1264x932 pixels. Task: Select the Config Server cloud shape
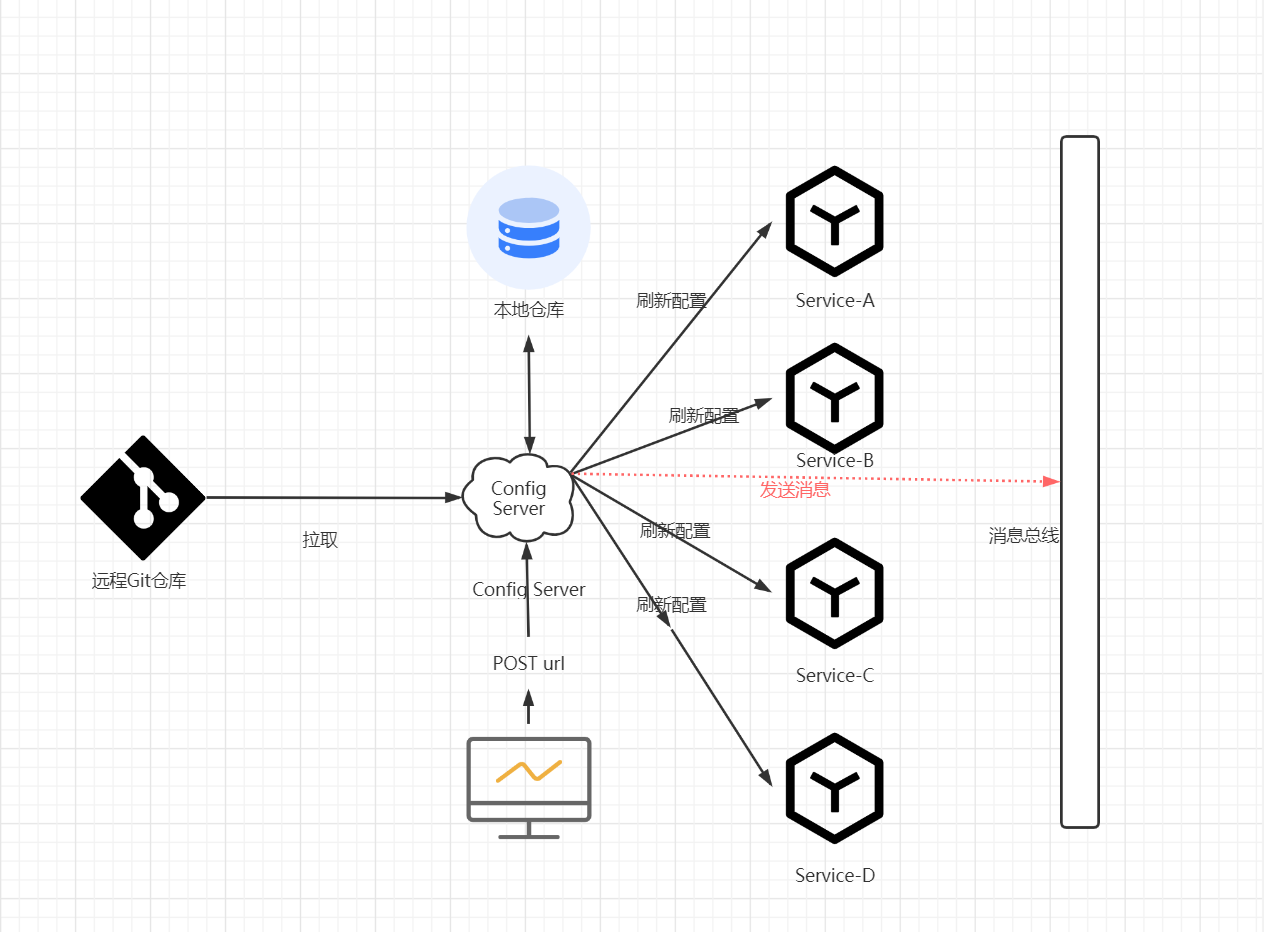518,497
